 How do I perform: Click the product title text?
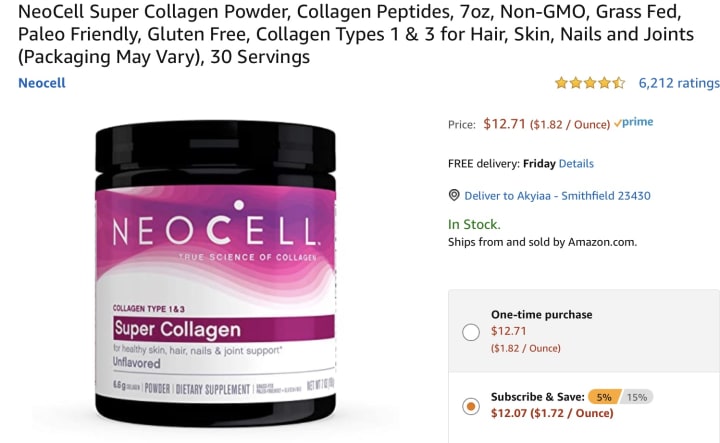coord(356,34)
